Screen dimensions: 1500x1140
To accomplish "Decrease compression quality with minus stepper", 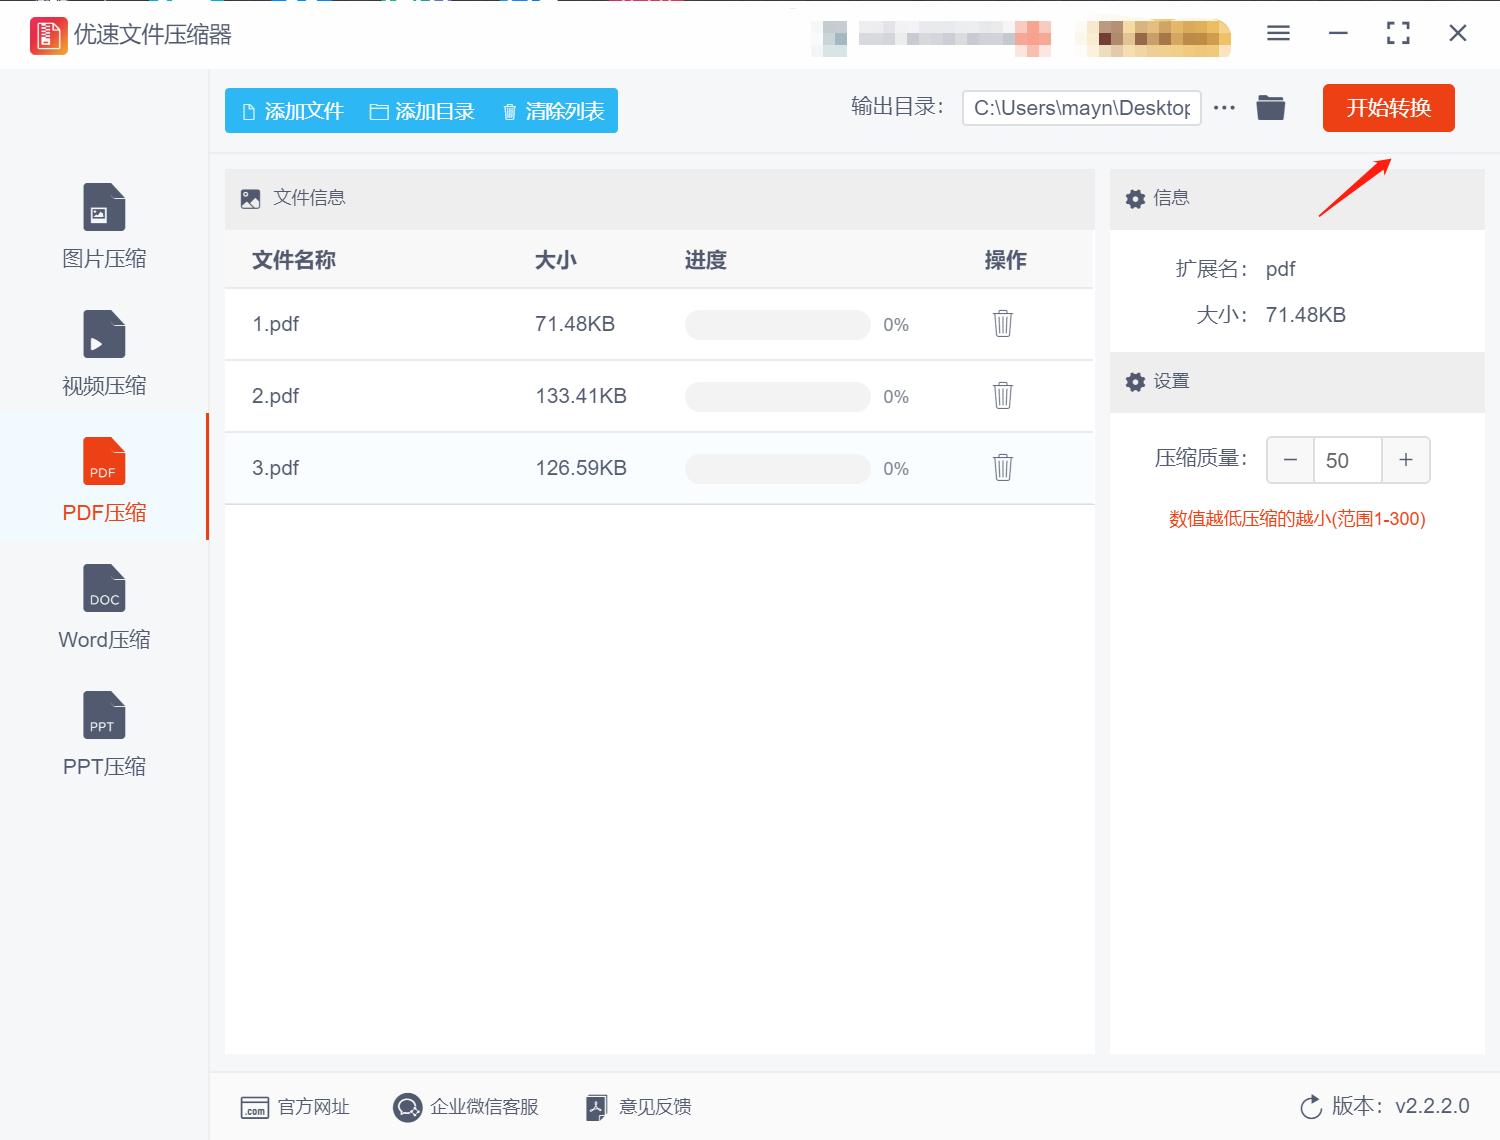I will coord(1290,460).
